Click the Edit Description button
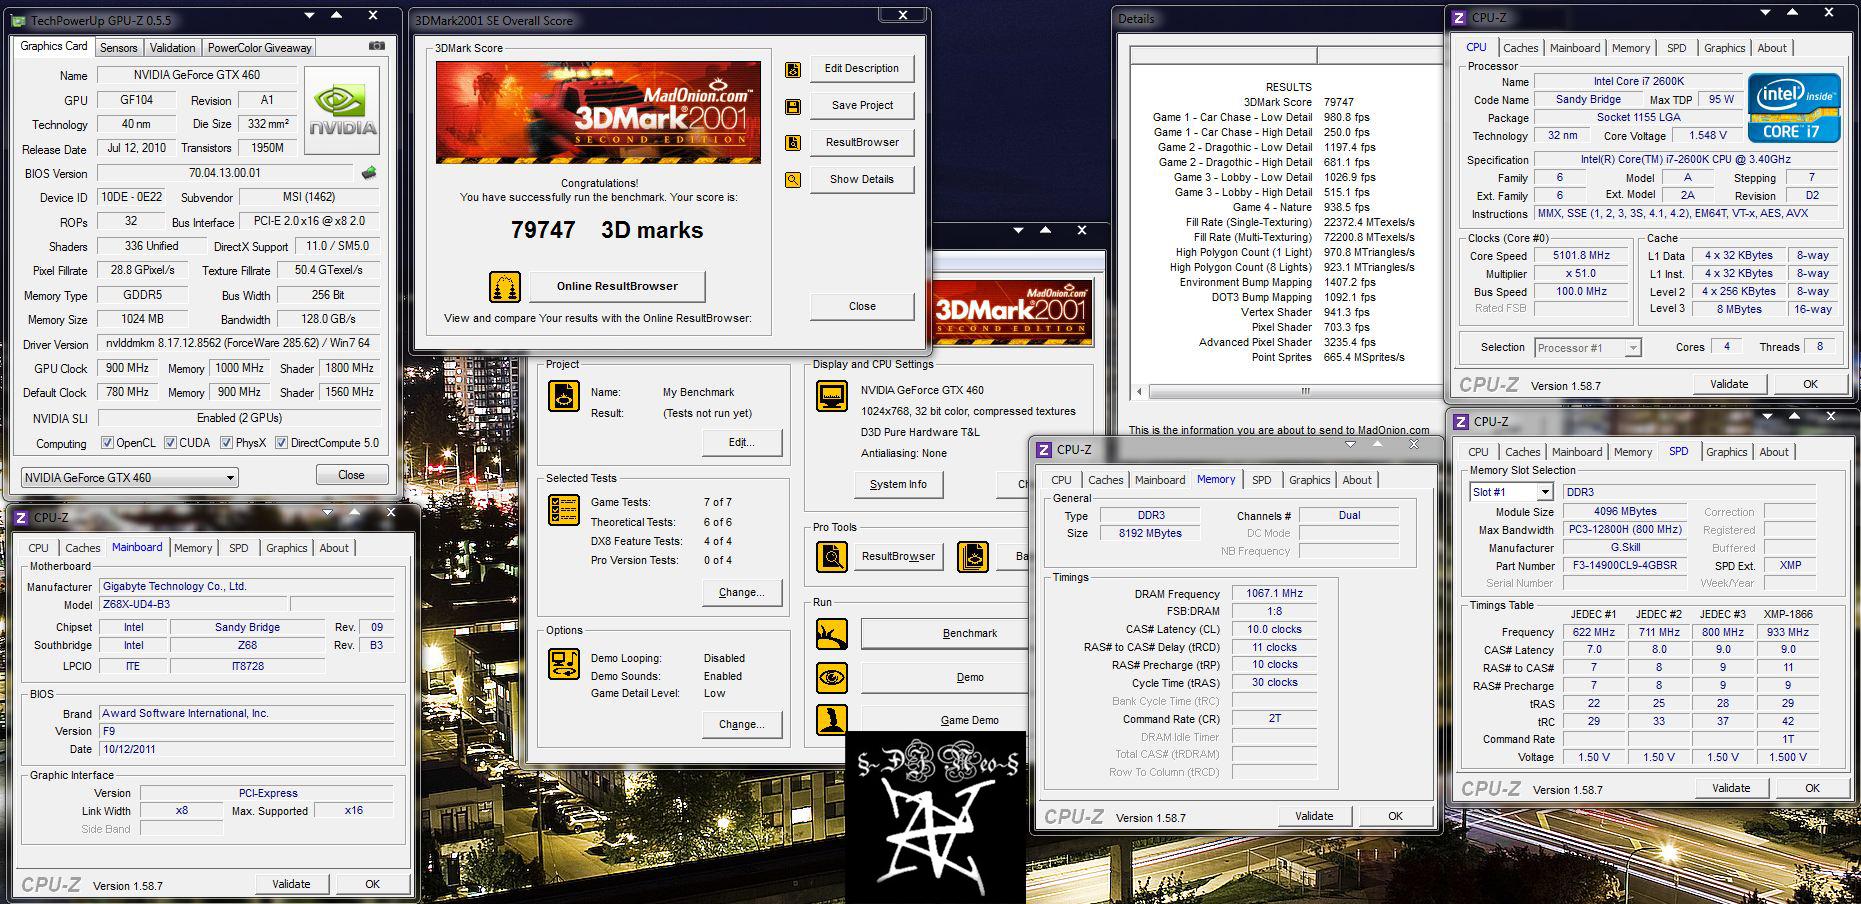The height and width of the screenshot is (904, 1861). tap(862, 69)
